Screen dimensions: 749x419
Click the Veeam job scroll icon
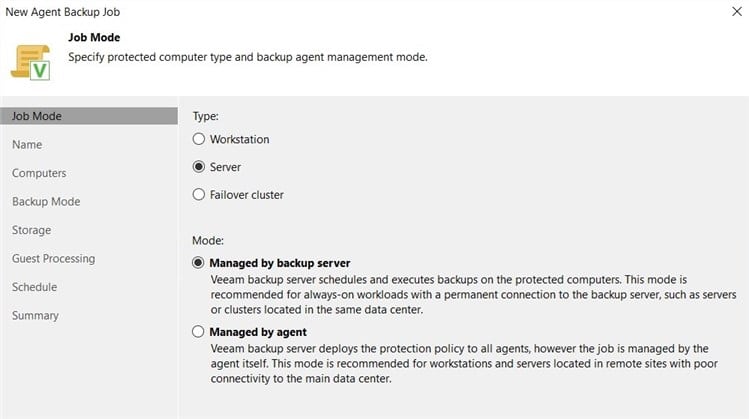point(31,62)
